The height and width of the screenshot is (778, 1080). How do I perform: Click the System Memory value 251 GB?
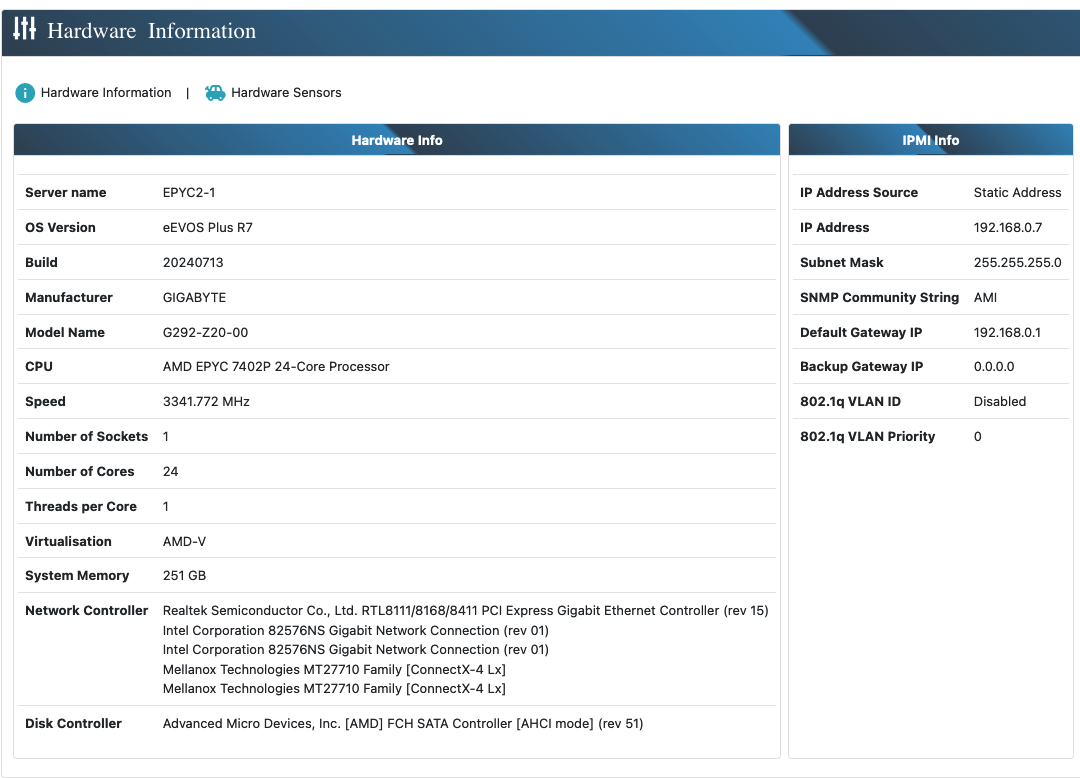[x=184, y=576]
